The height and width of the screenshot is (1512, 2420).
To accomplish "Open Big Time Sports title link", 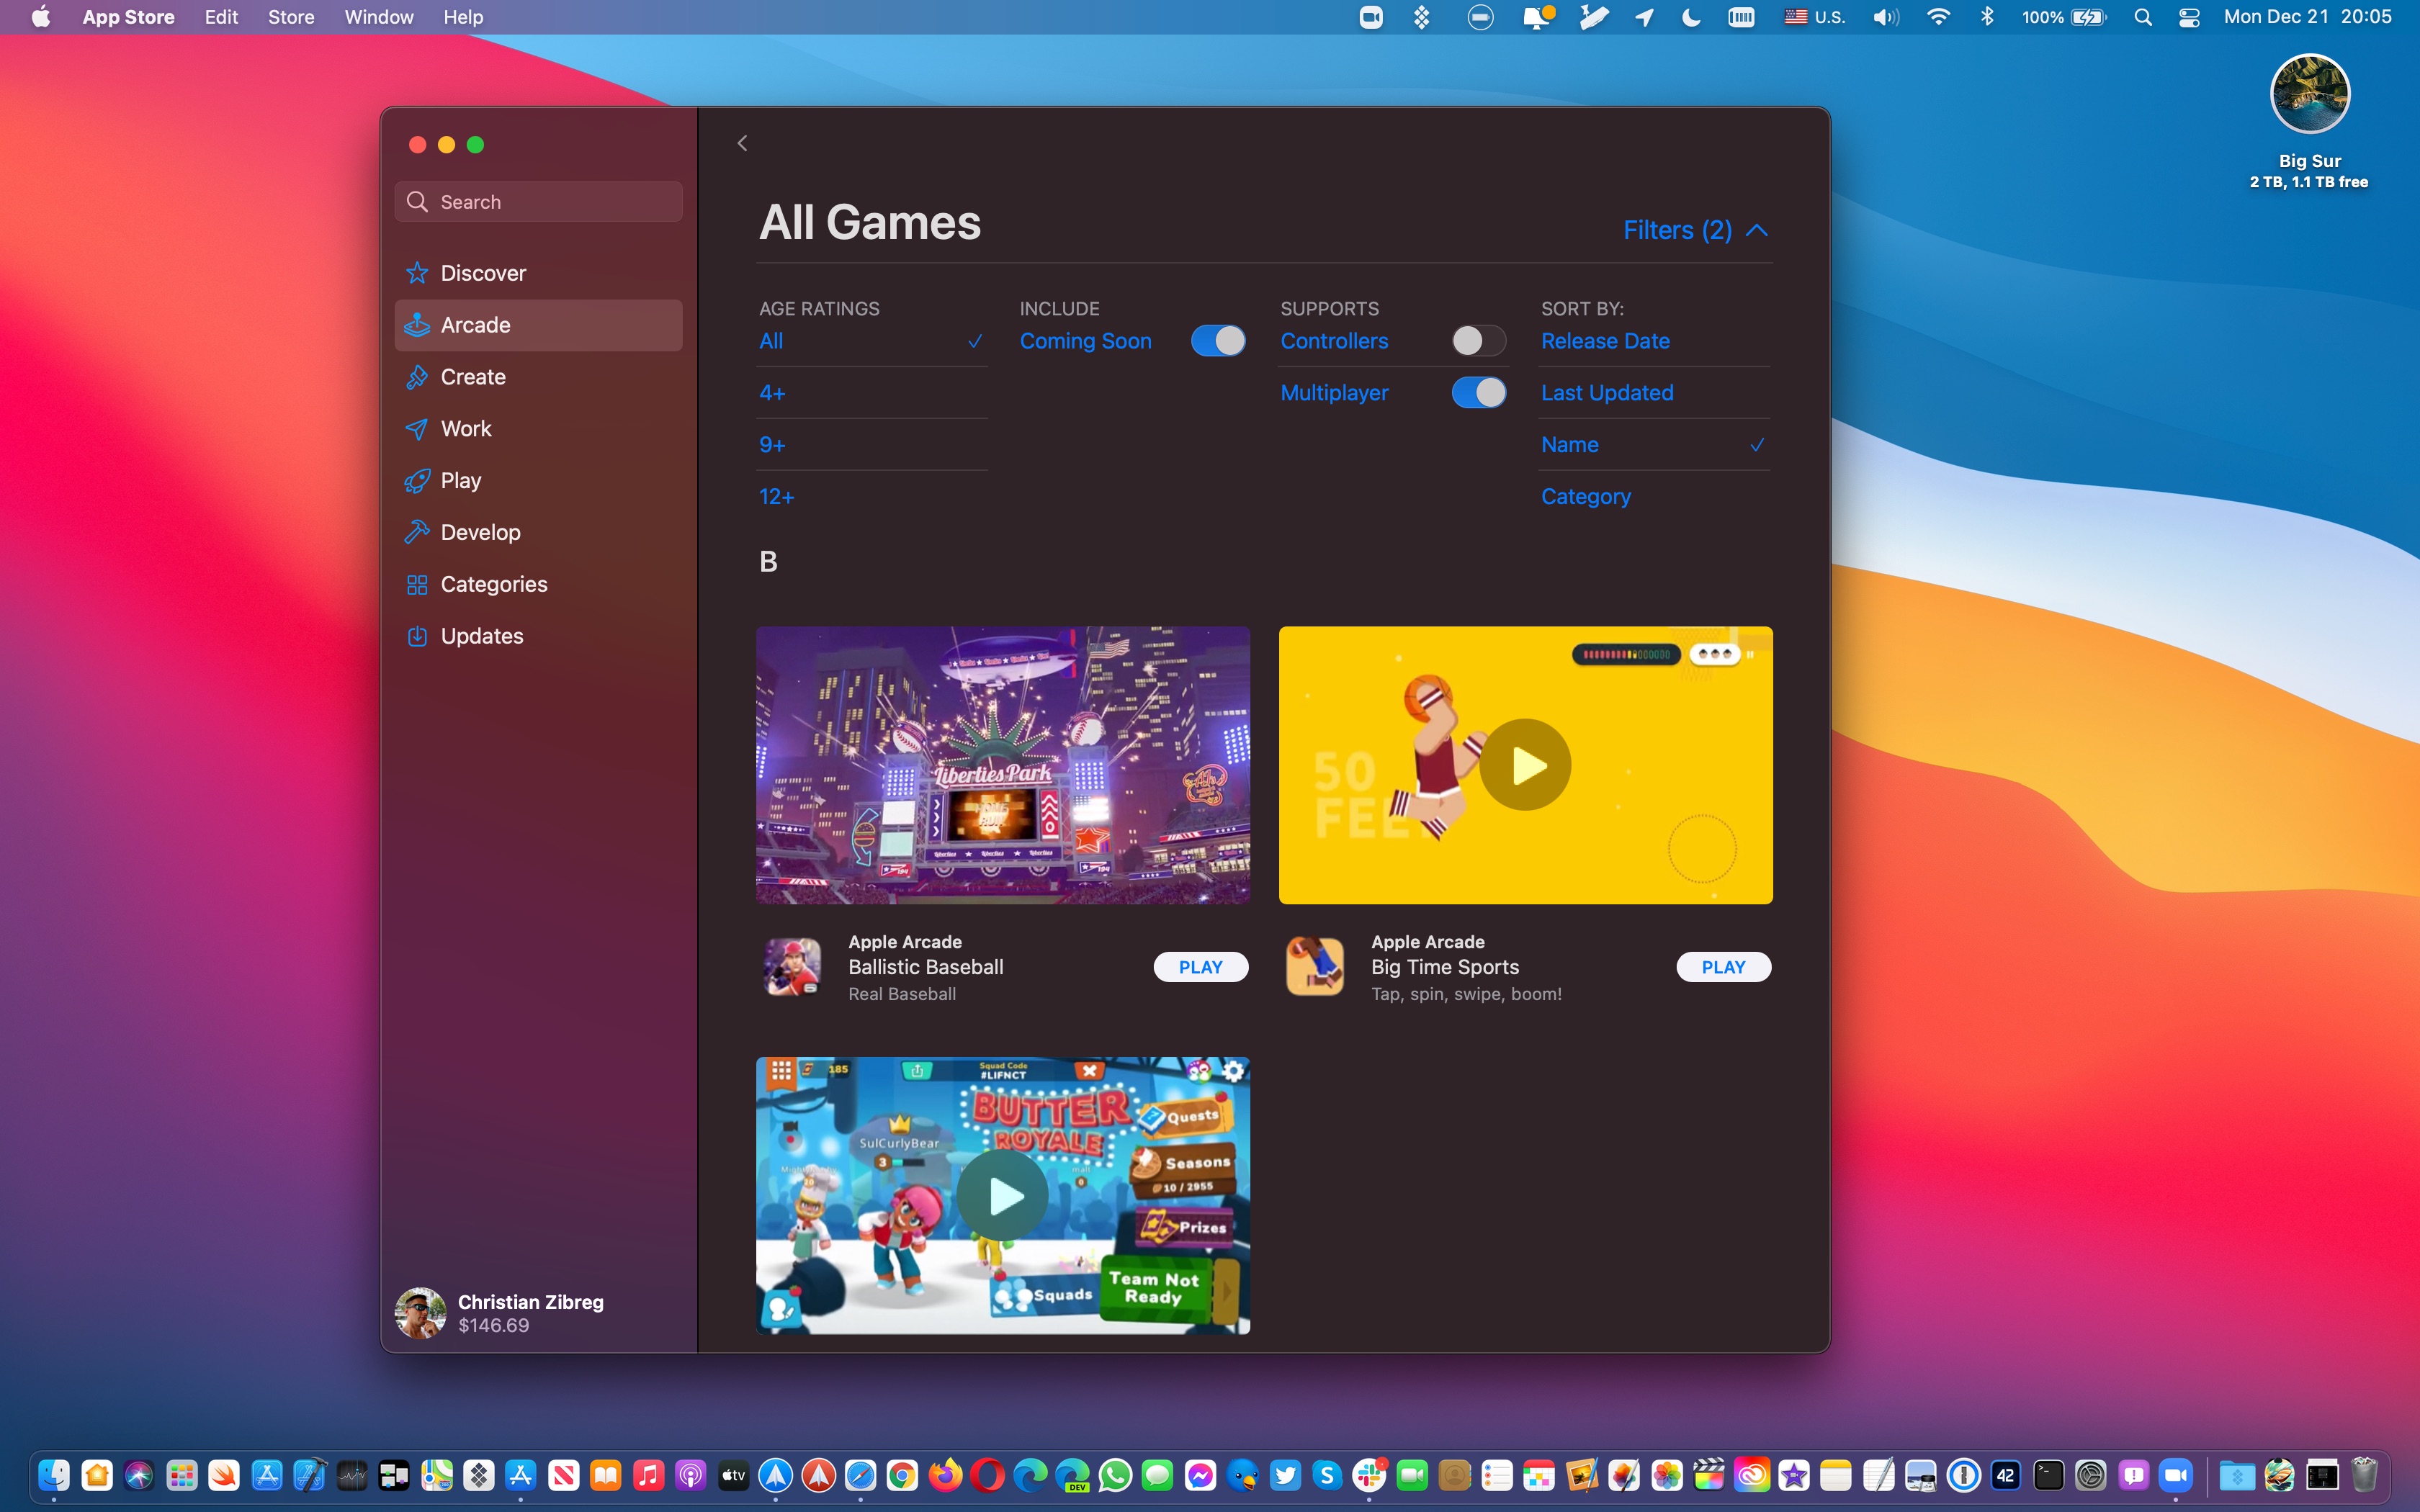I will pos(1445,967).
